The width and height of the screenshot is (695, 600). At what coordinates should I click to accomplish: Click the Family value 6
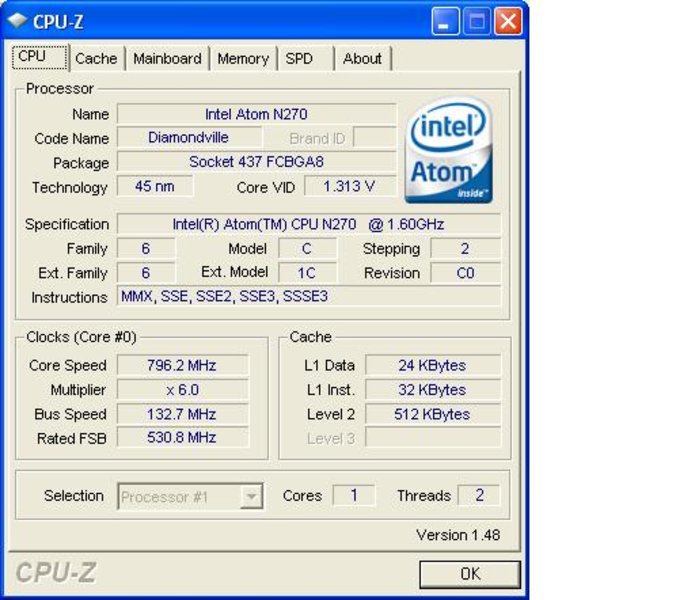pos(146,249)
